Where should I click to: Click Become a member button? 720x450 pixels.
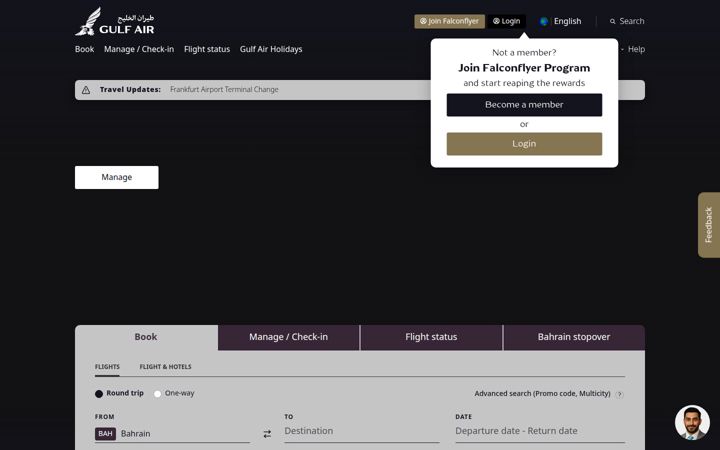pyautogui.click(x=524, y=105)
